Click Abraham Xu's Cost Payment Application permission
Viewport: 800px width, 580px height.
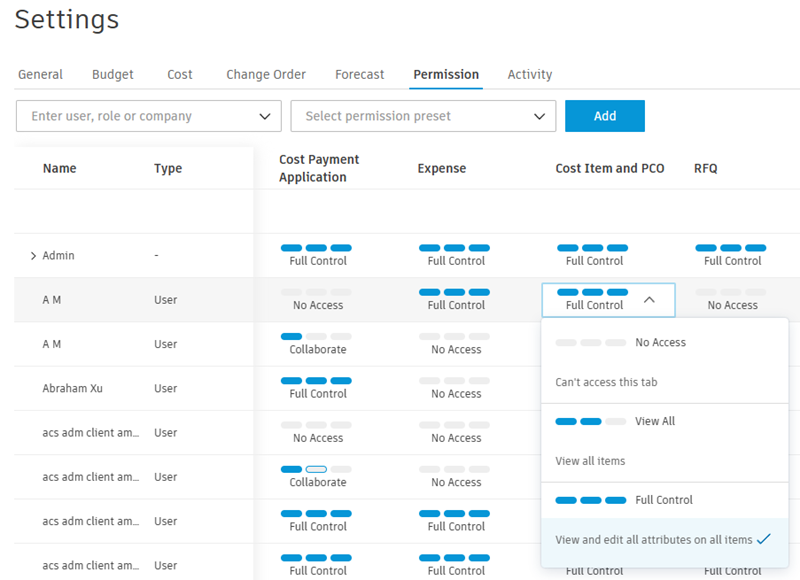click(316, 387)
